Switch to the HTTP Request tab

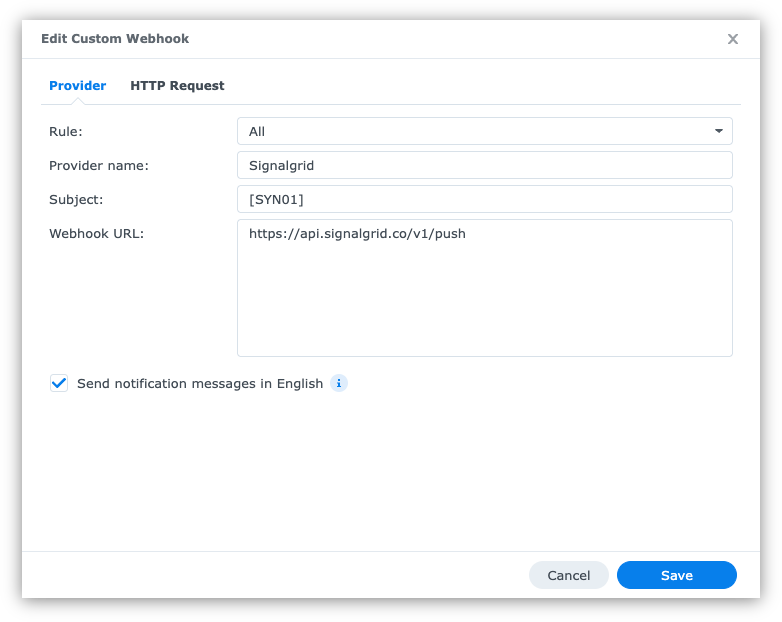pos(177,86)
